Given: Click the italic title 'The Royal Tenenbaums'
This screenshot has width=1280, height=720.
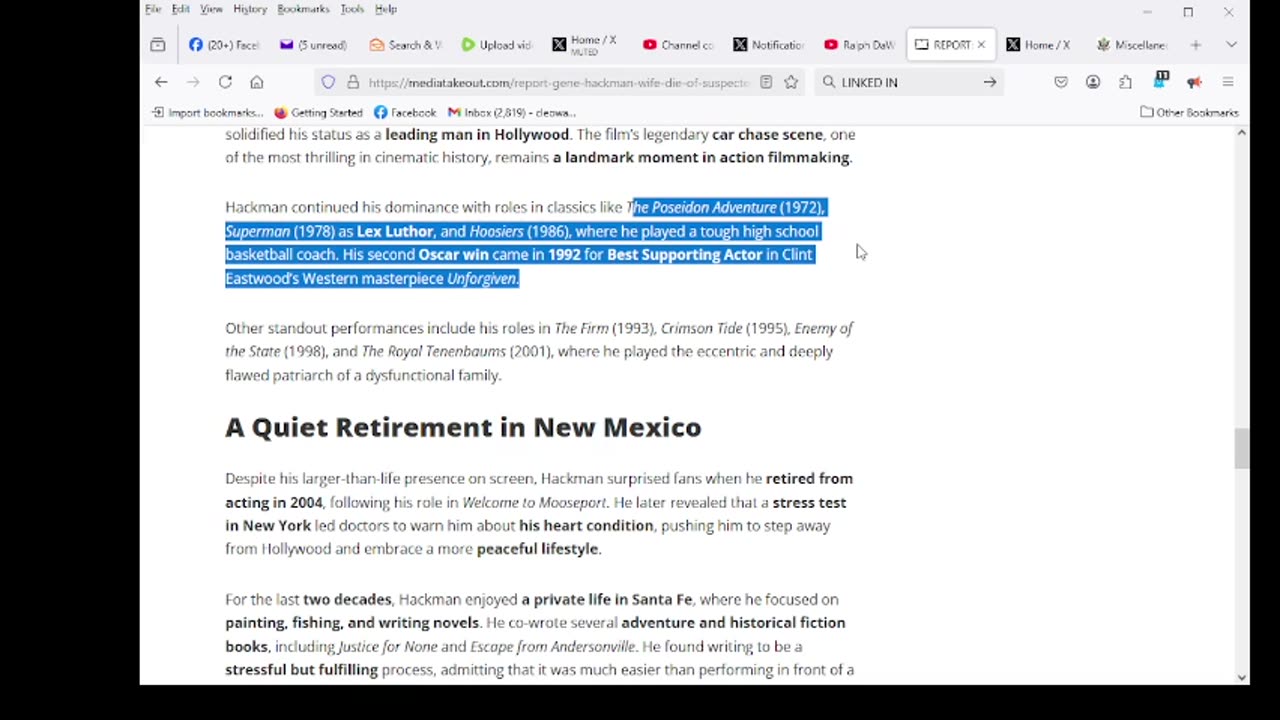Looking at the screenshot, I should coord(433,352).
